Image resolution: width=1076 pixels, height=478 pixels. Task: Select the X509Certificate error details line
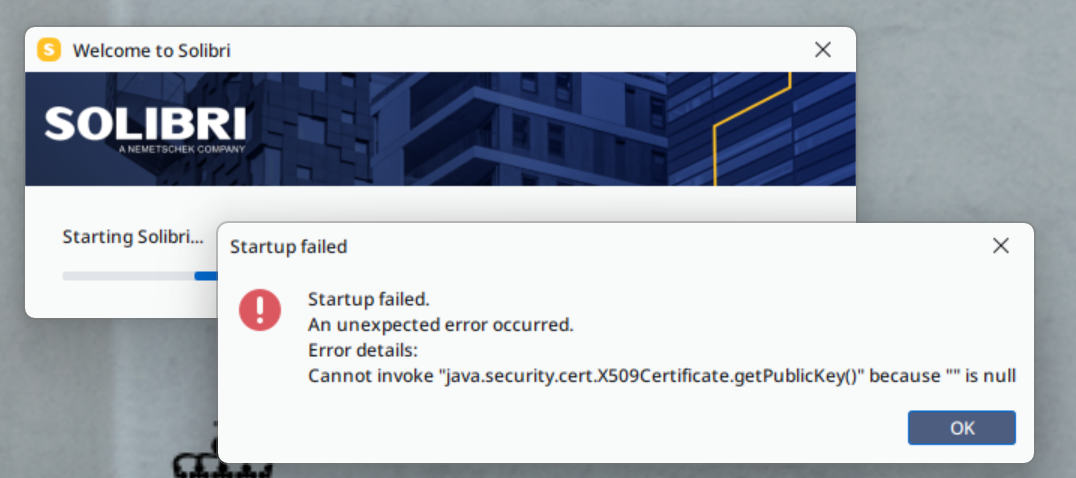point(662,376)
